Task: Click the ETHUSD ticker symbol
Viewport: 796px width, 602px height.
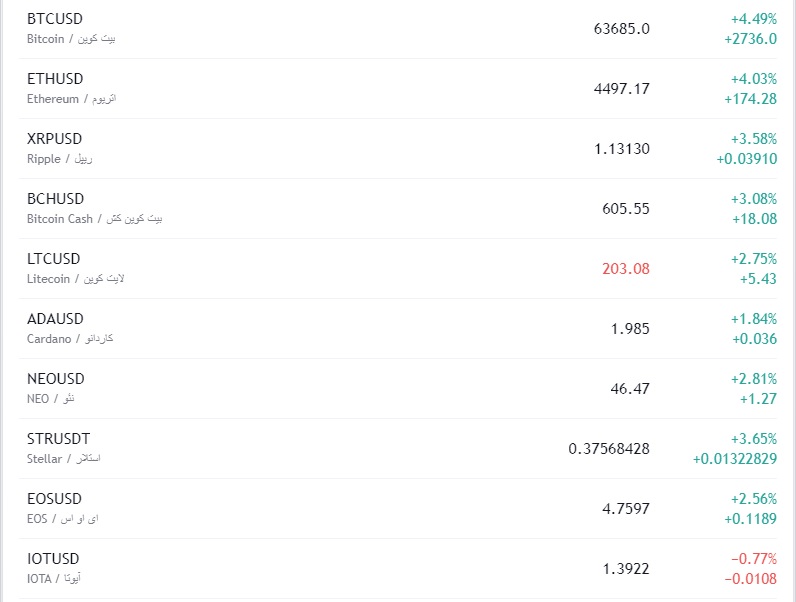Action: (x=55, y=79)
